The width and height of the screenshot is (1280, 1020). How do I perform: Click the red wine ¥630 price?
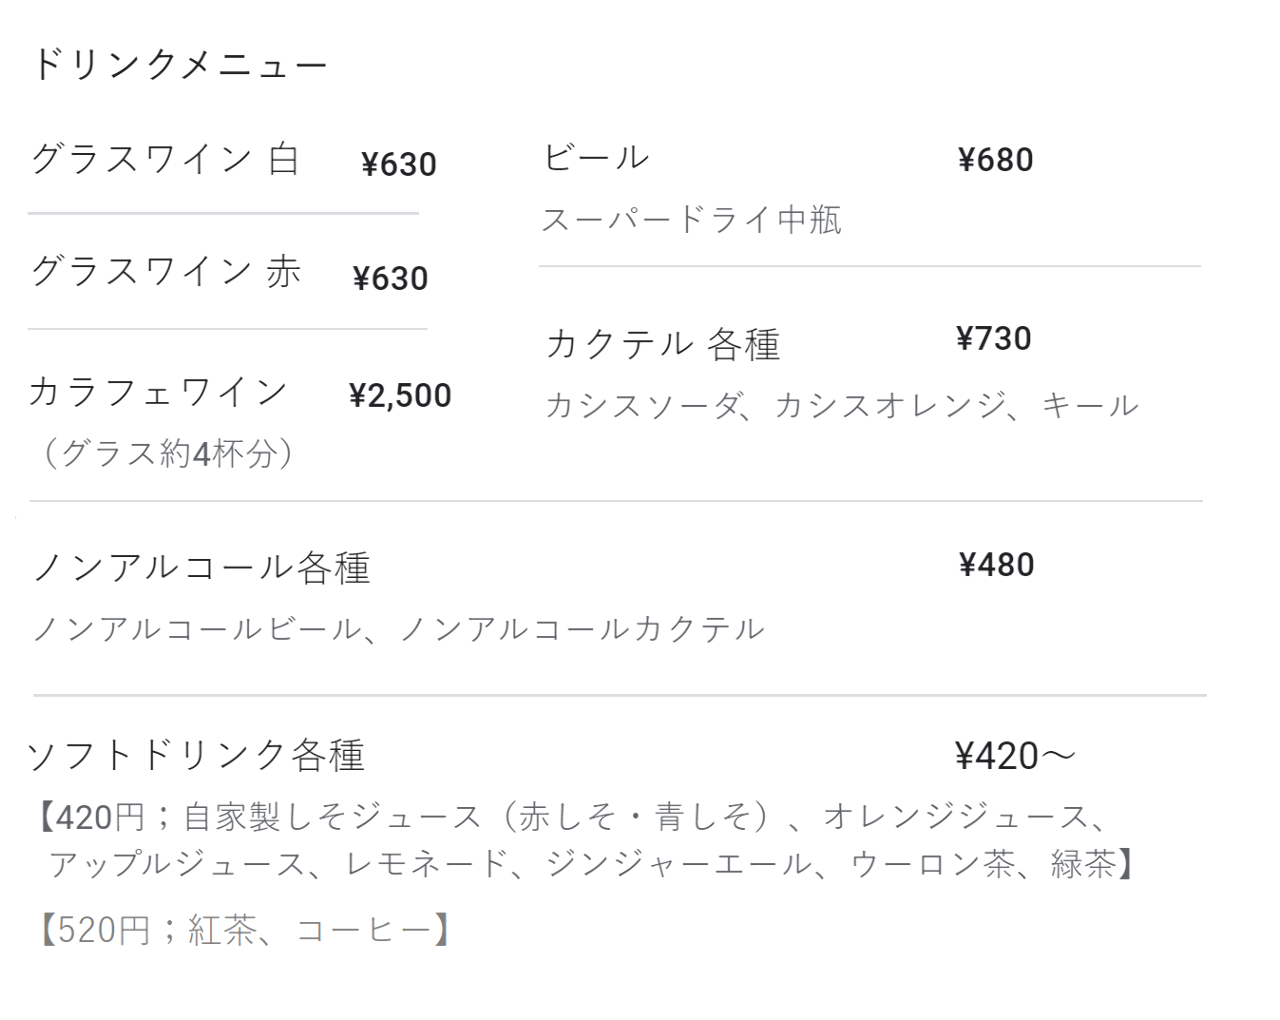[x=391, y=278]
